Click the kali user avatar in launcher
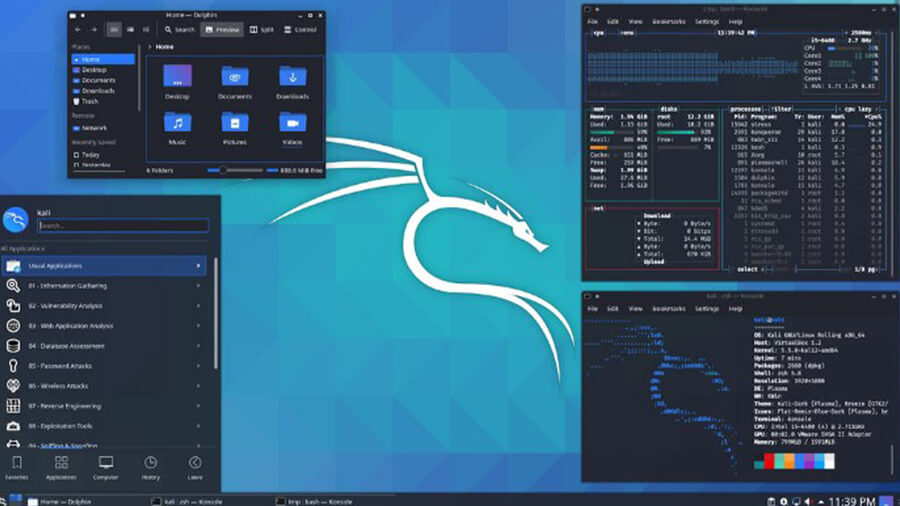 (x=15, y=220)
